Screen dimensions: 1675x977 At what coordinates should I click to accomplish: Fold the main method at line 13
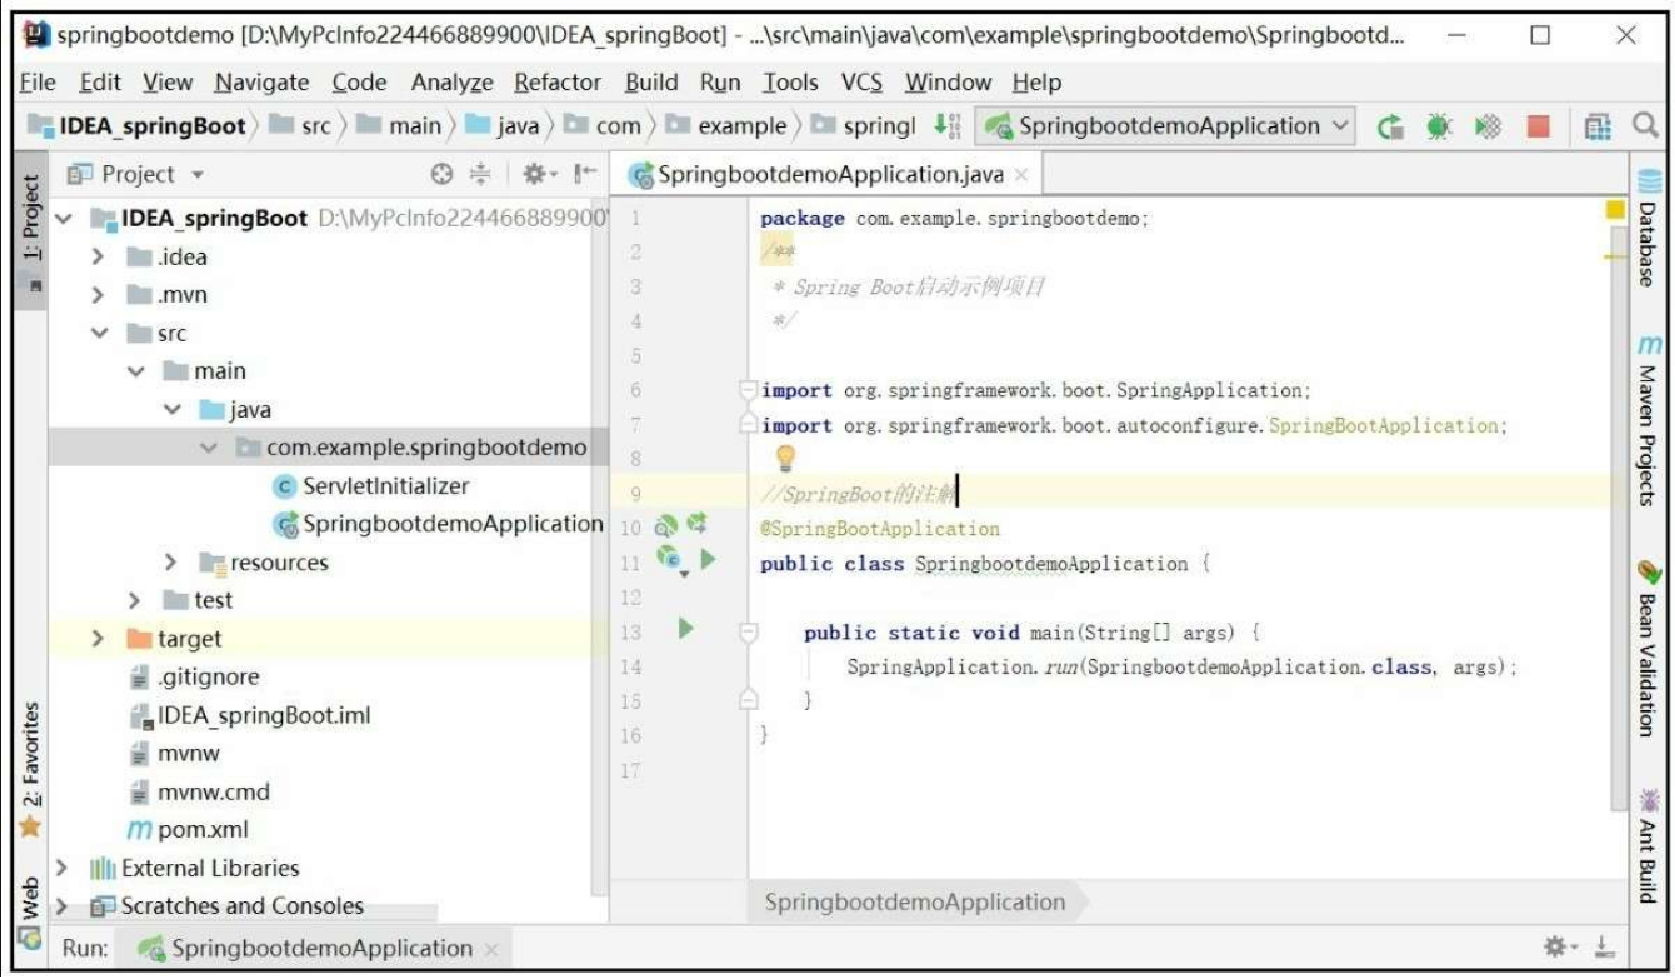(x=747, y=632)
